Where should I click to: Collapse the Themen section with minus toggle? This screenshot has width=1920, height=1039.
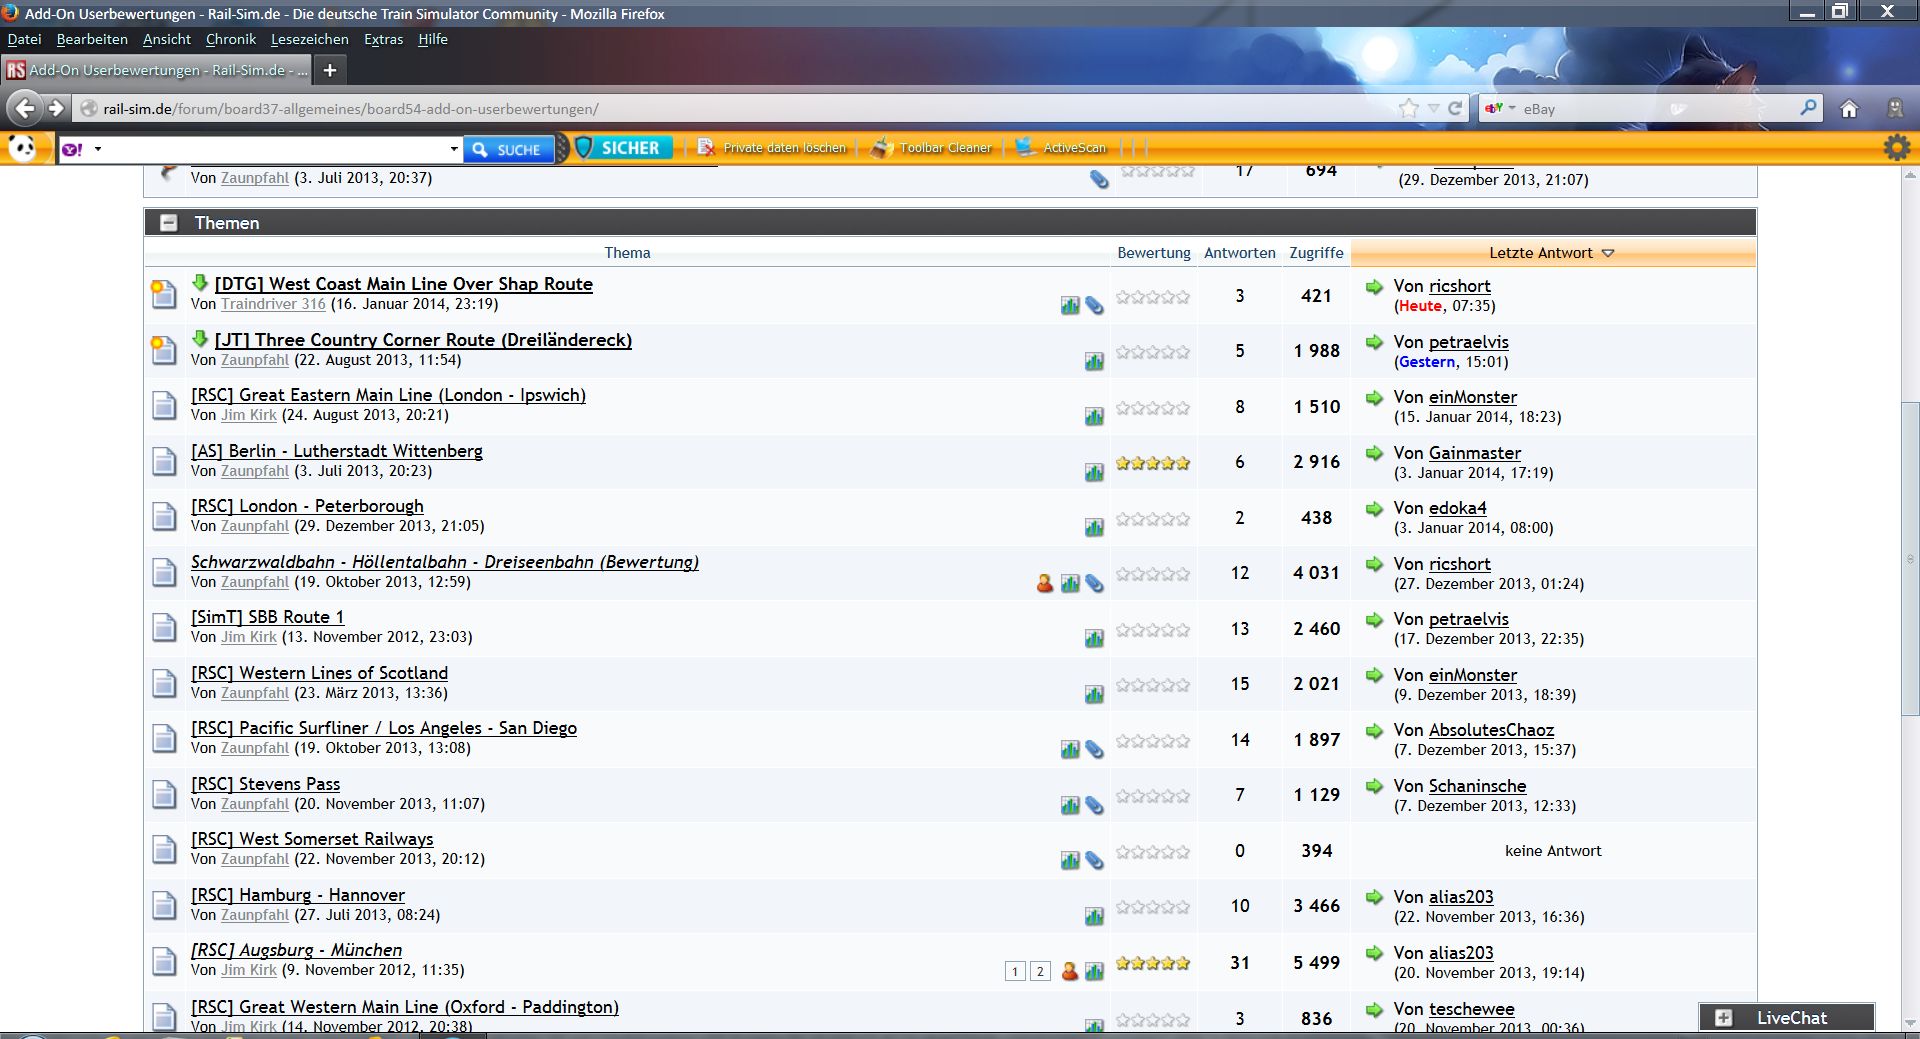169,223
